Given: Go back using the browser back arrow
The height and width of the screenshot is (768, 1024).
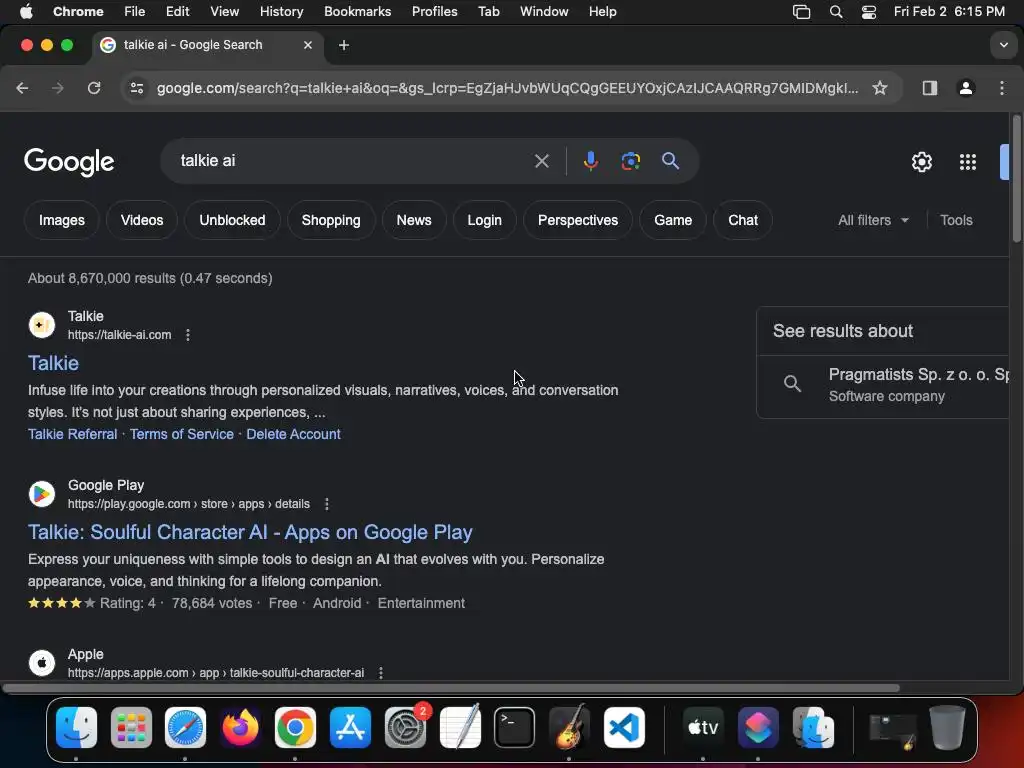Looking at the screenshot, I should click(22, 88).
